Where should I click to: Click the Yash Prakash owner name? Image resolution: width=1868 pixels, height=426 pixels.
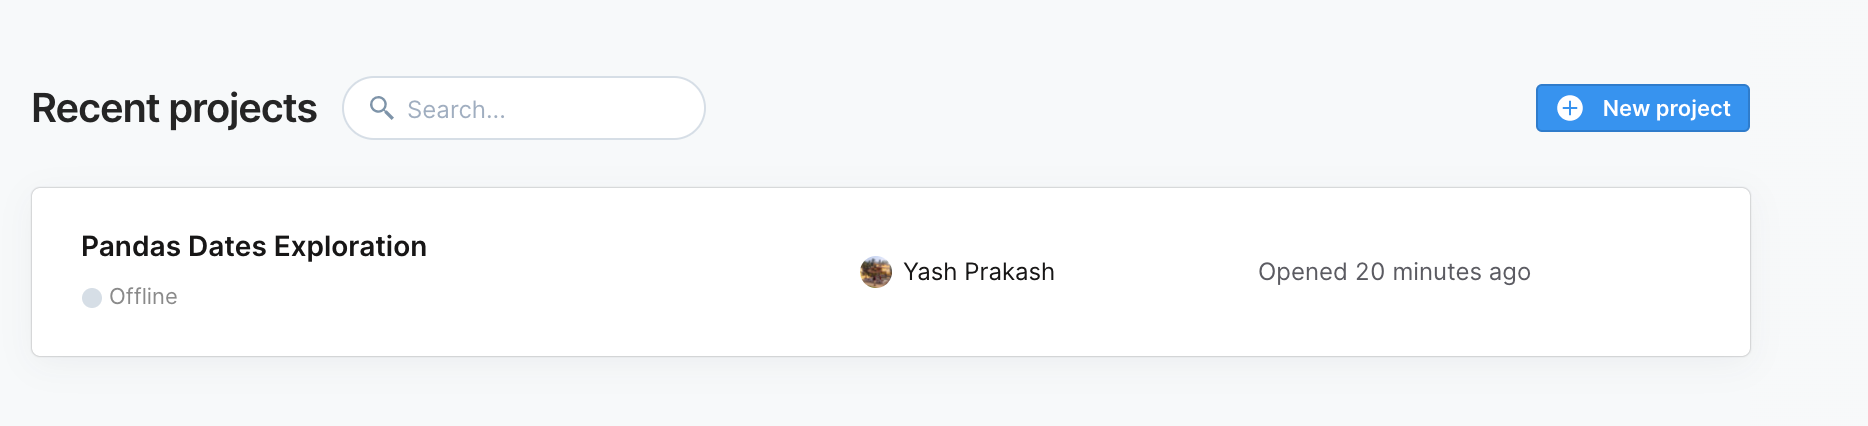pos(978,272)
